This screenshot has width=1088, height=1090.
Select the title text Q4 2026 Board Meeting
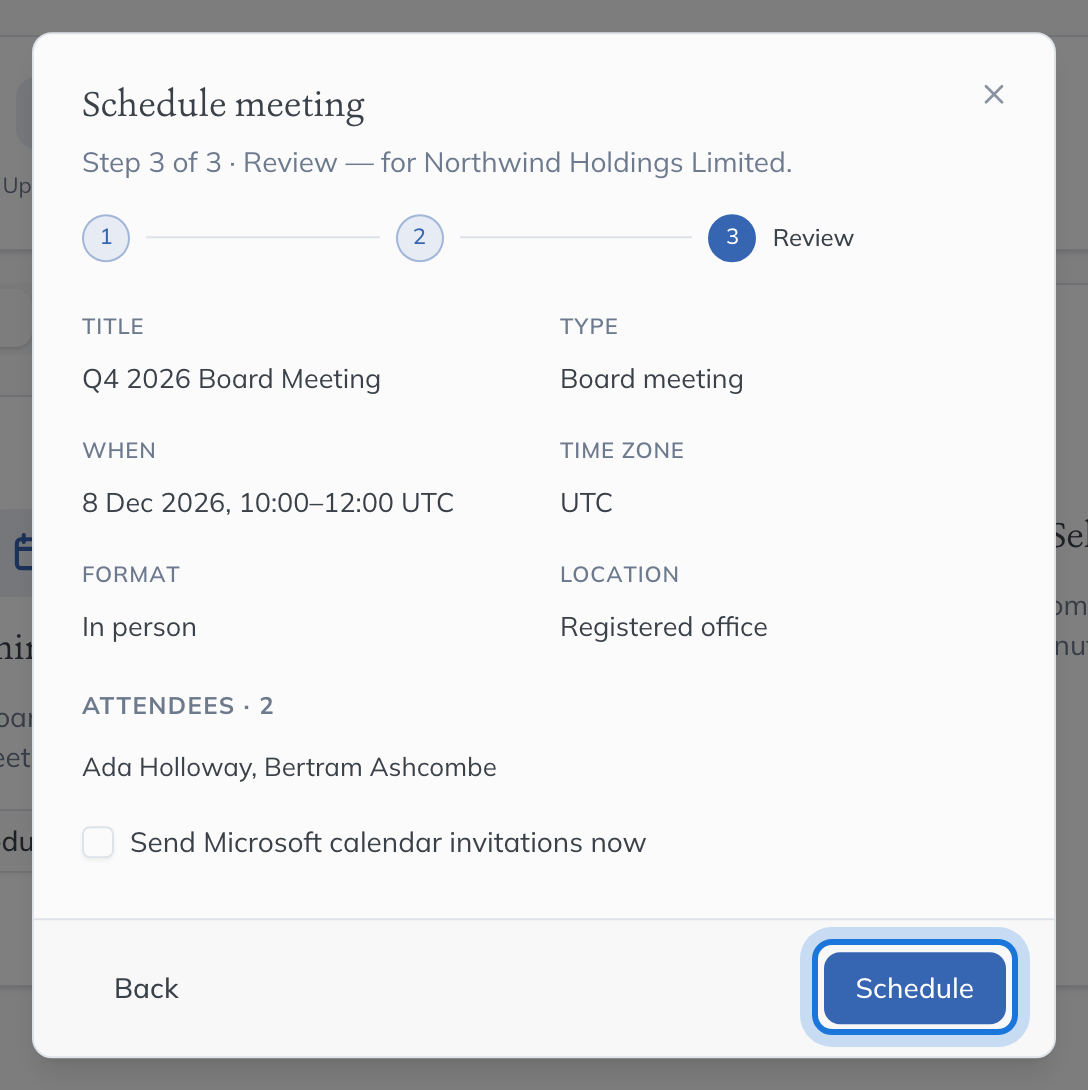232,380
